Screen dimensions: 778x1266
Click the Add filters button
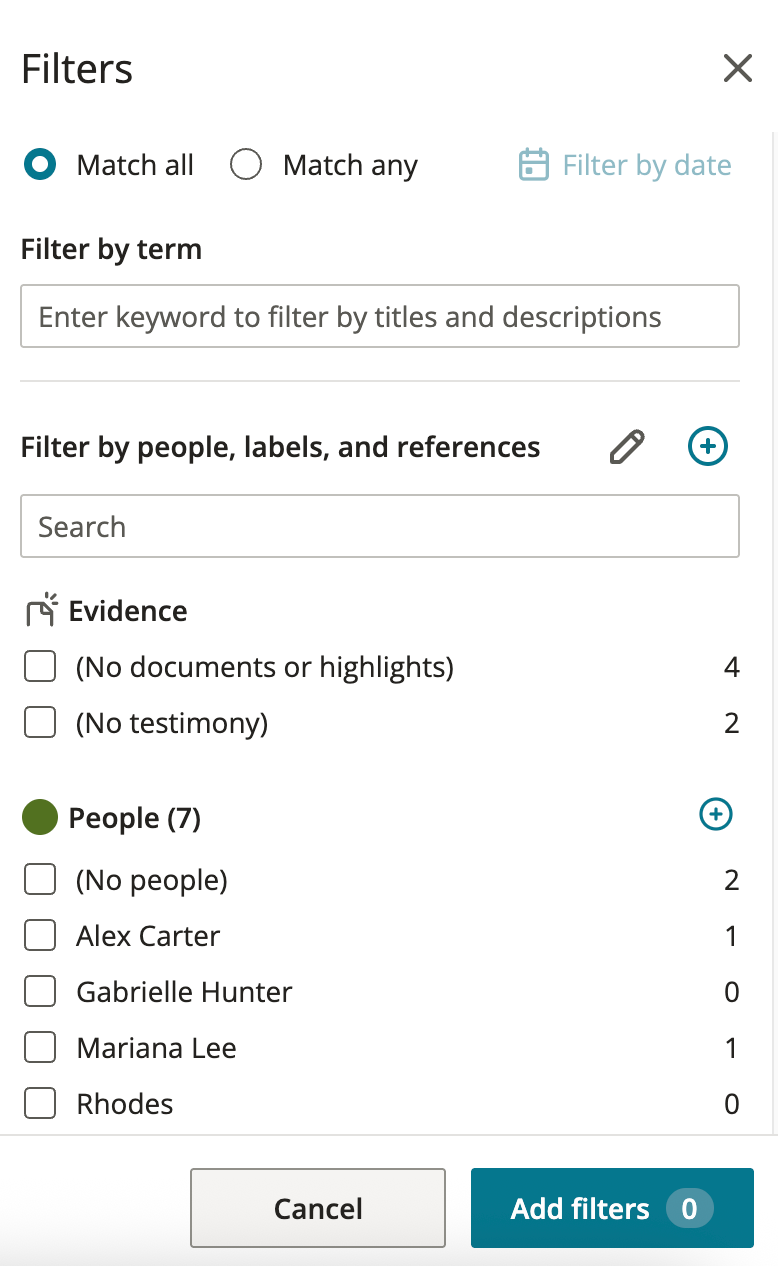coord(612,1208)
